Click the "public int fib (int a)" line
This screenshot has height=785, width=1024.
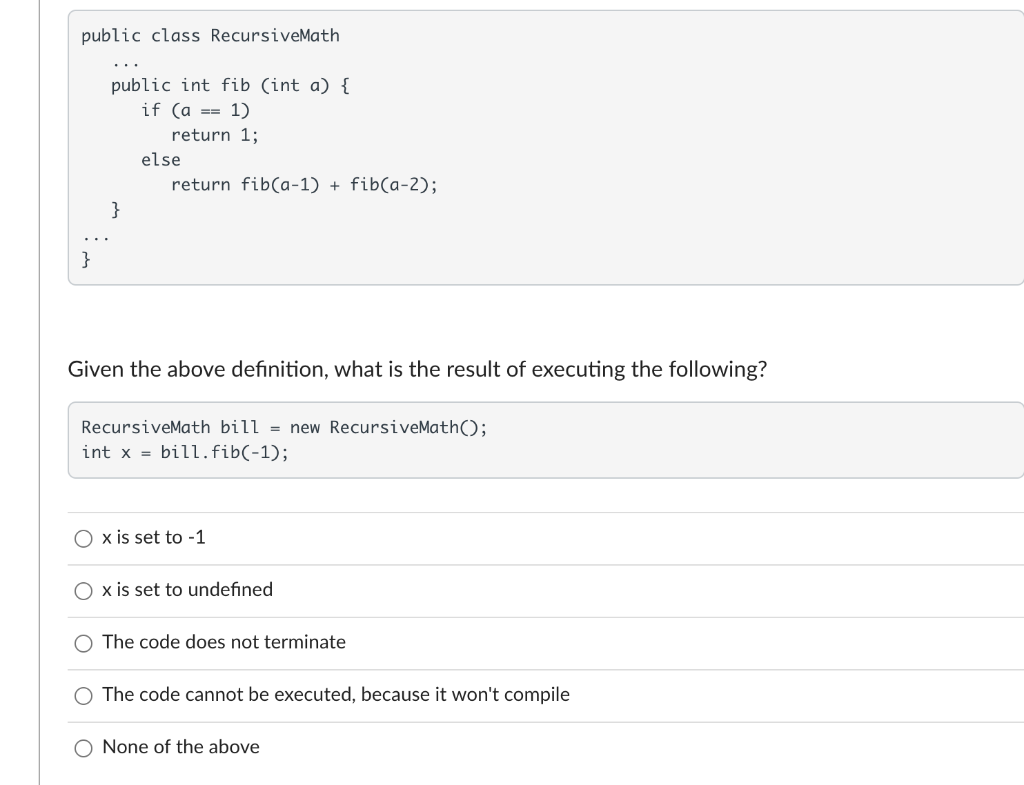(x=230, y=86)
